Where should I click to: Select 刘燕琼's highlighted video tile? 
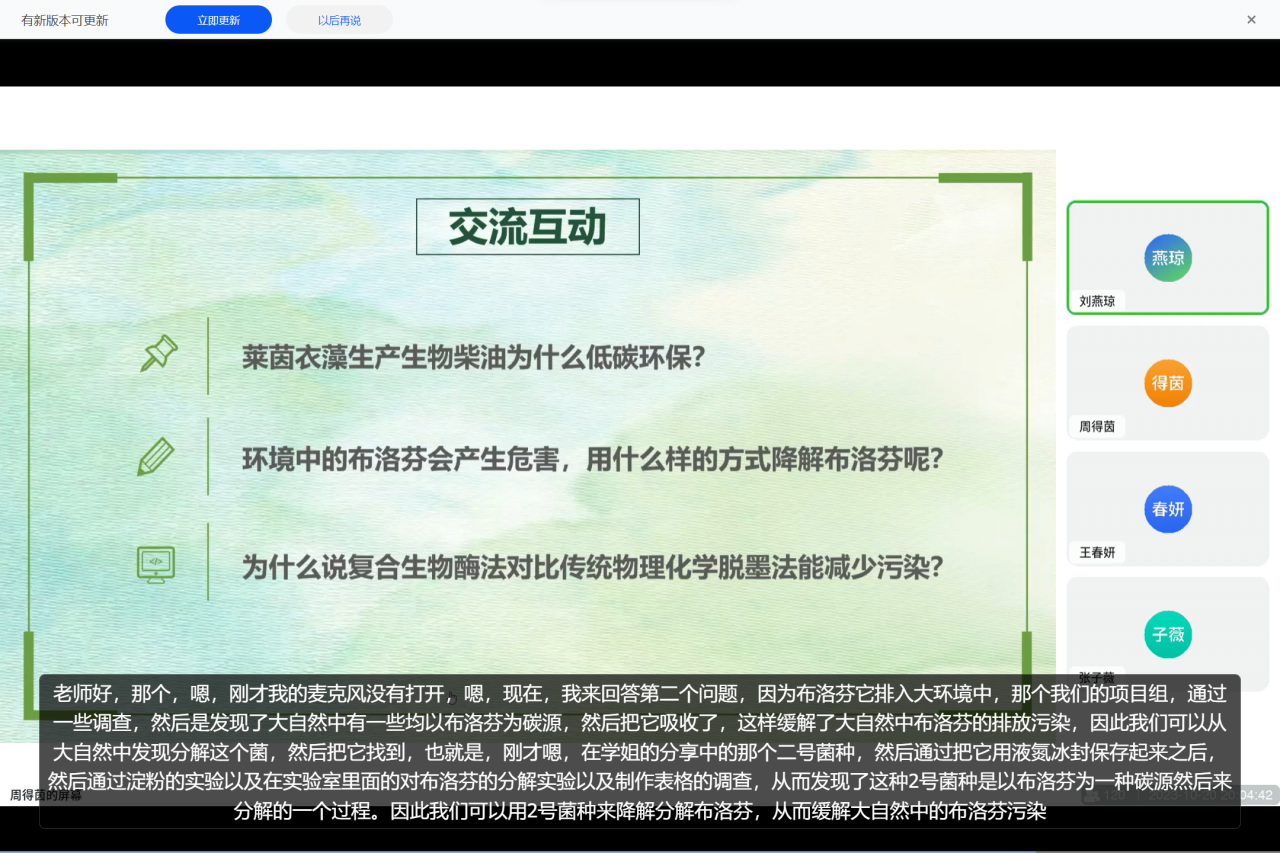[1167, 258]
